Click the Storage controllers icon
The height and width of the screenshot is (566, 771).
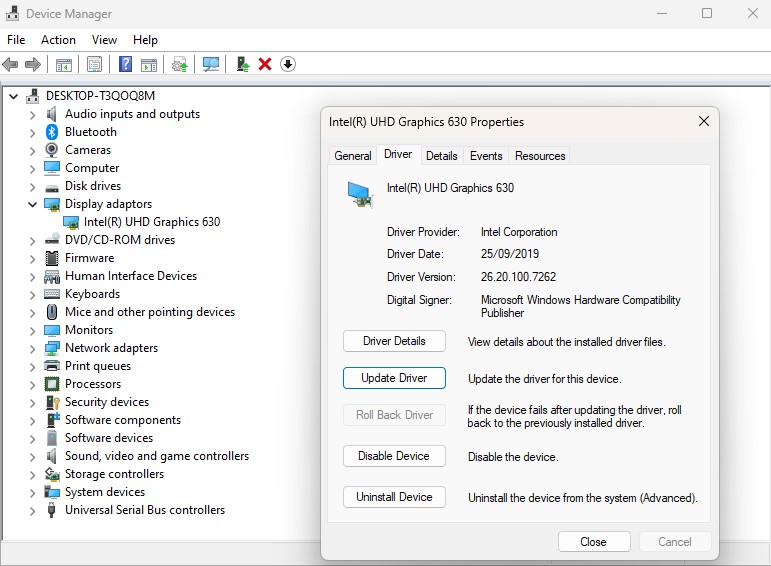pyautogui.click(x=52, y=474)
